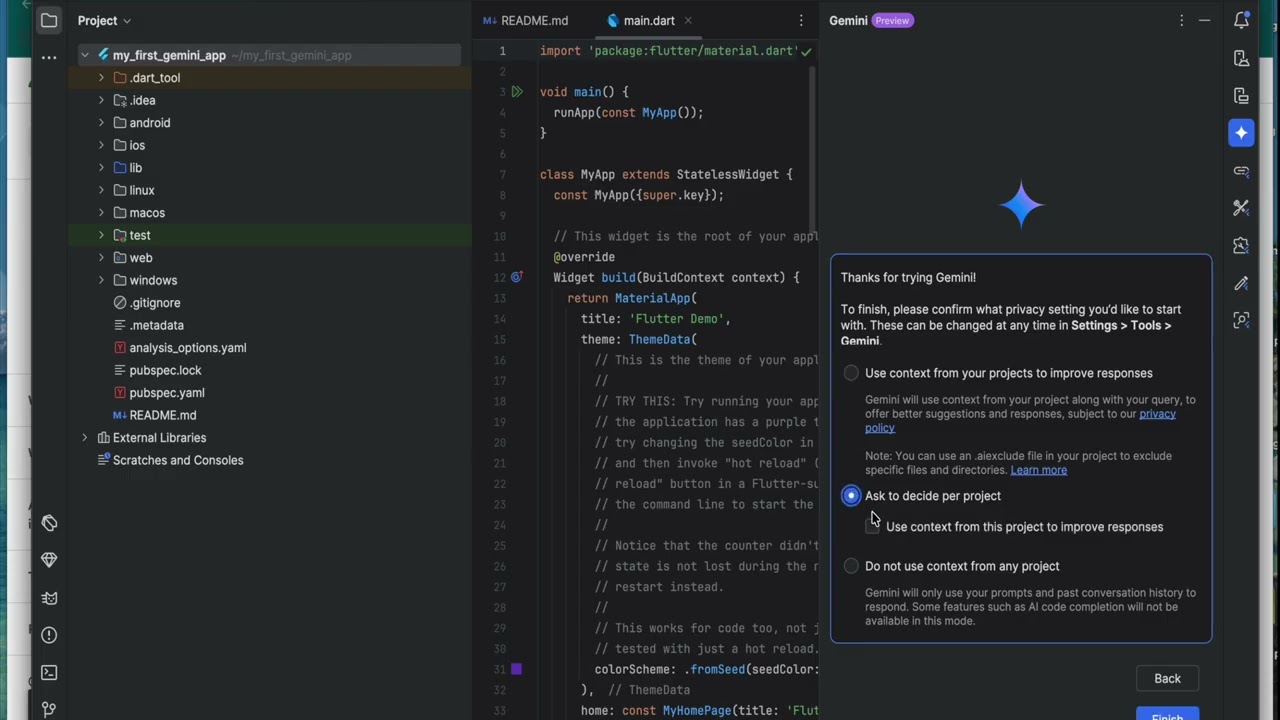The height and width of the screenshot is (720, 1280).
Task: Close the main.dart tab
Action: point(688,20)
